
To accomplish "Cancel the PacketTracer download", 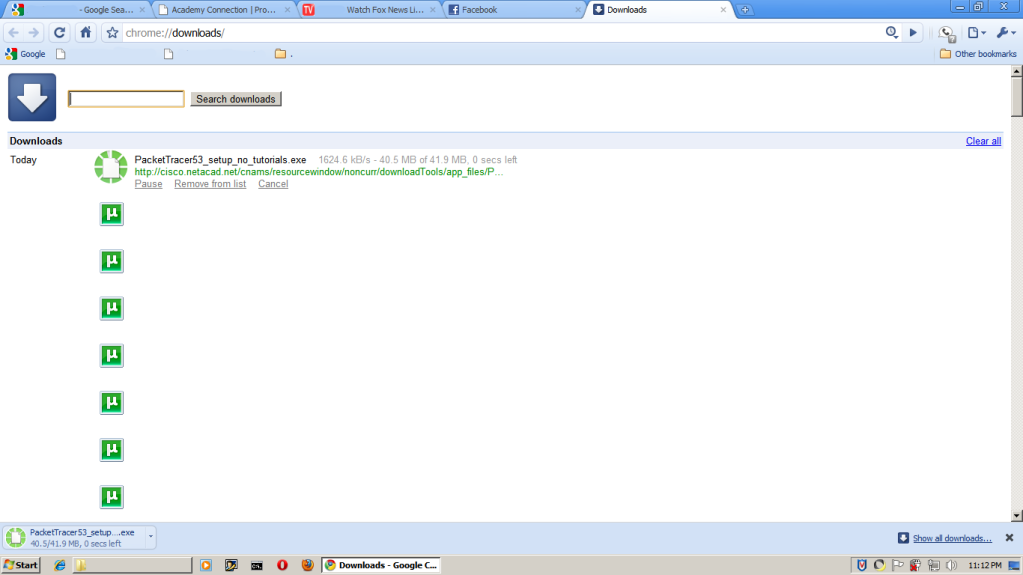I will pos(273,184).
